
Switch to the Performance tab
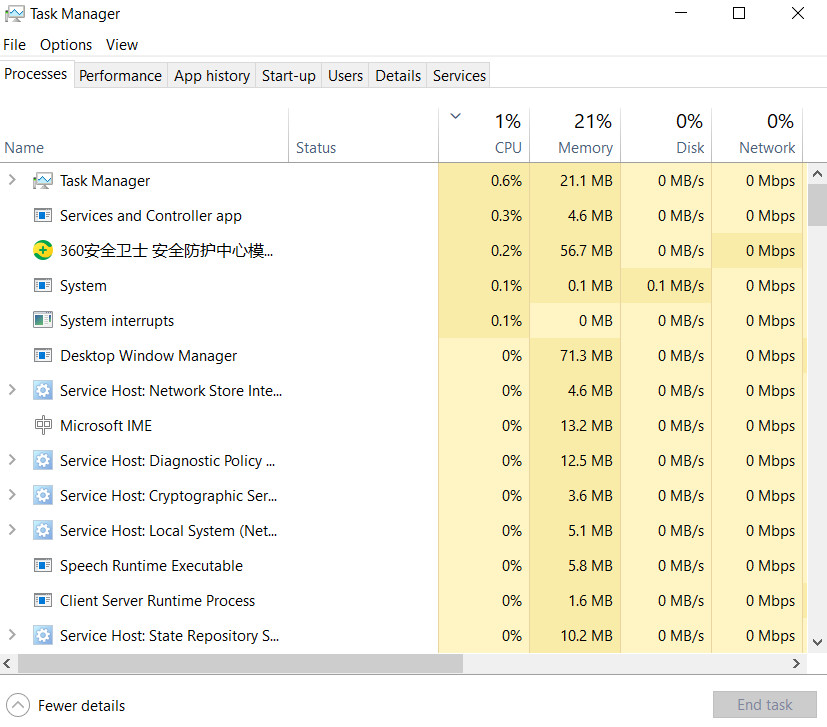[120, 75]
